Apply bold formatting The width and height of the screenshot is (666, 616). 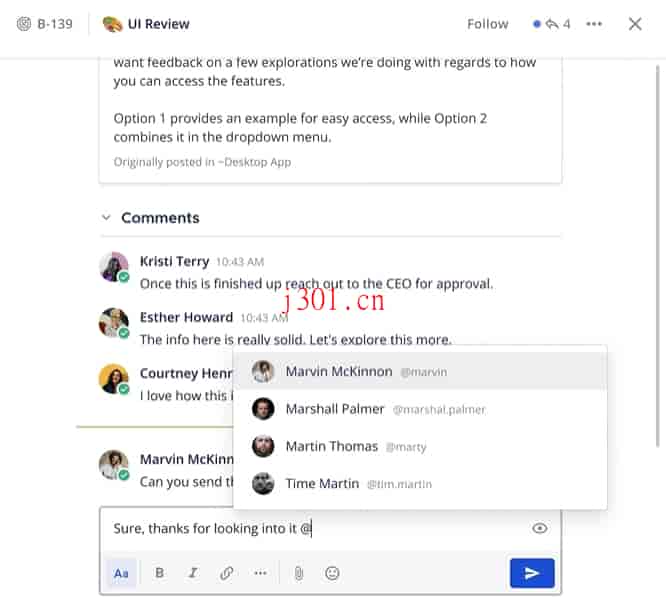click(x=160, y=573)
